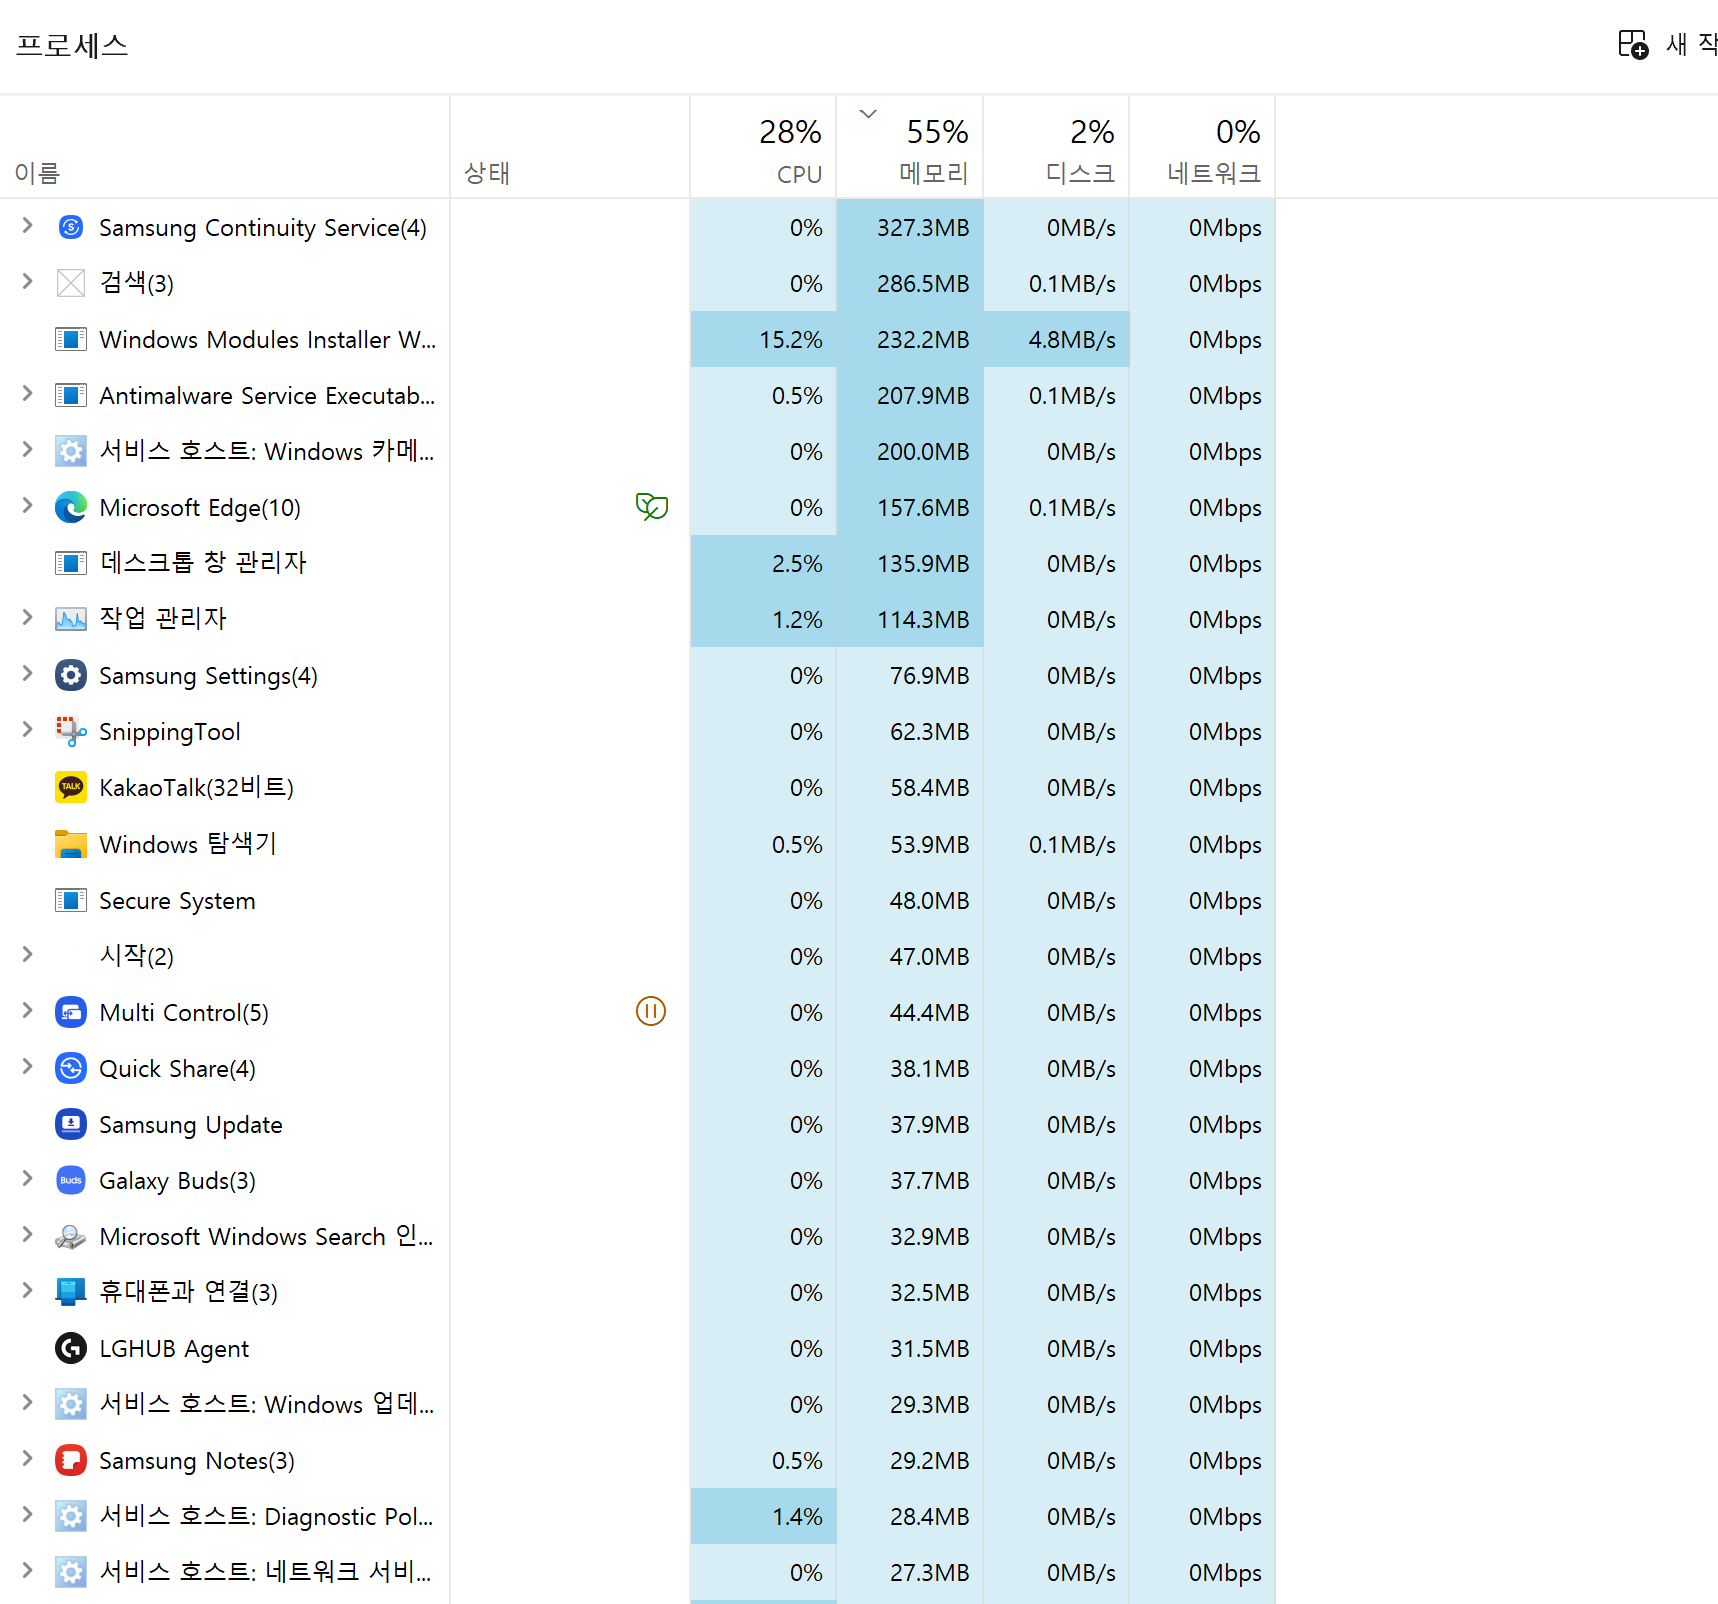
Task: Click the Antimalware Service Executable icon
Action: pos(70,395)
